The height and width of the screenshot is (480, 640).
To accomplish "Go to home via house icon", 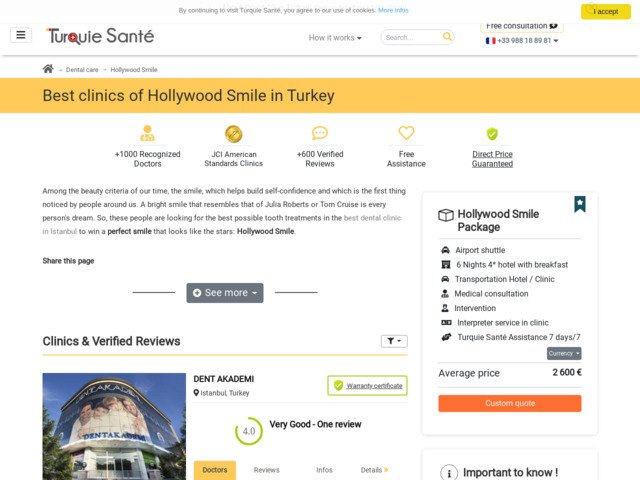I will (x=48, y=69).
